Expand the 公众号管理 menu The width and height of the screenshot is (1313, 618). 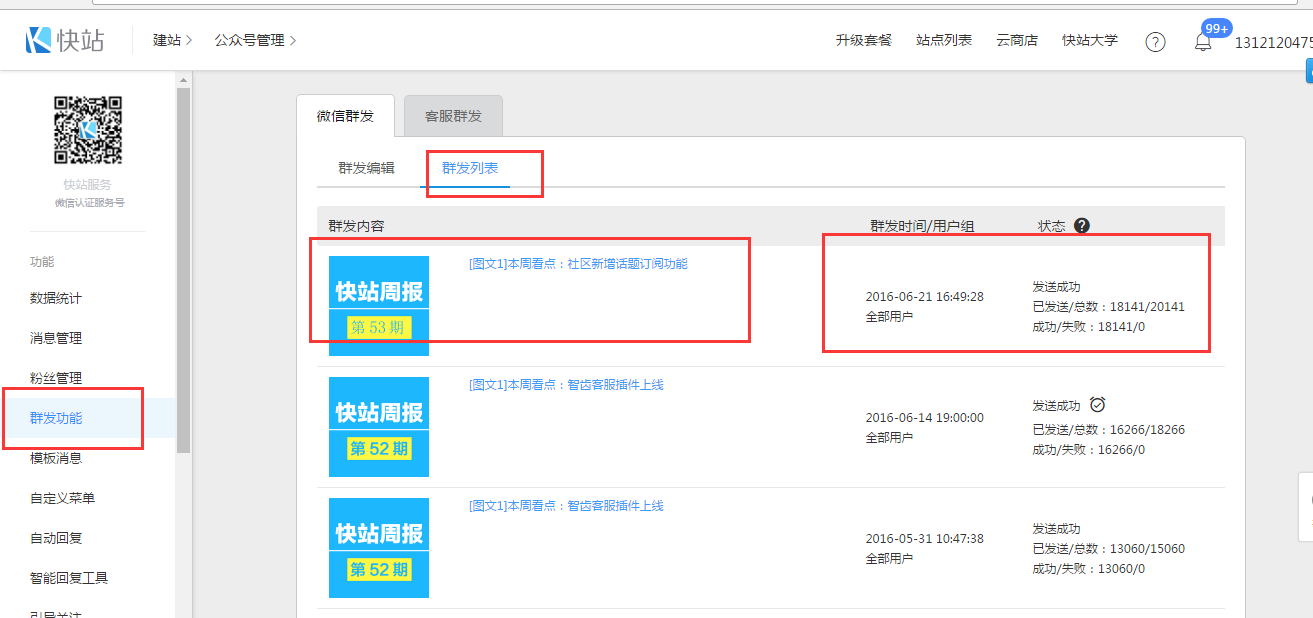[x=255, y=40]
